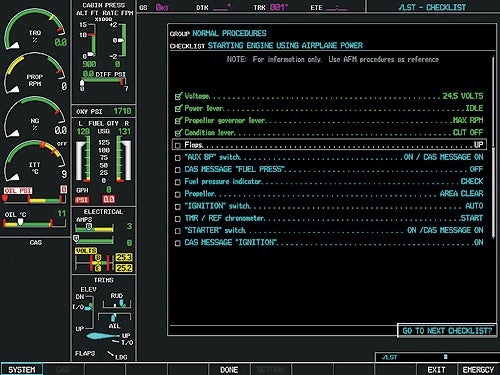Screen dimensions: 500x375
Task: Select the SYSTEM softkey
Action: (22, 369)
